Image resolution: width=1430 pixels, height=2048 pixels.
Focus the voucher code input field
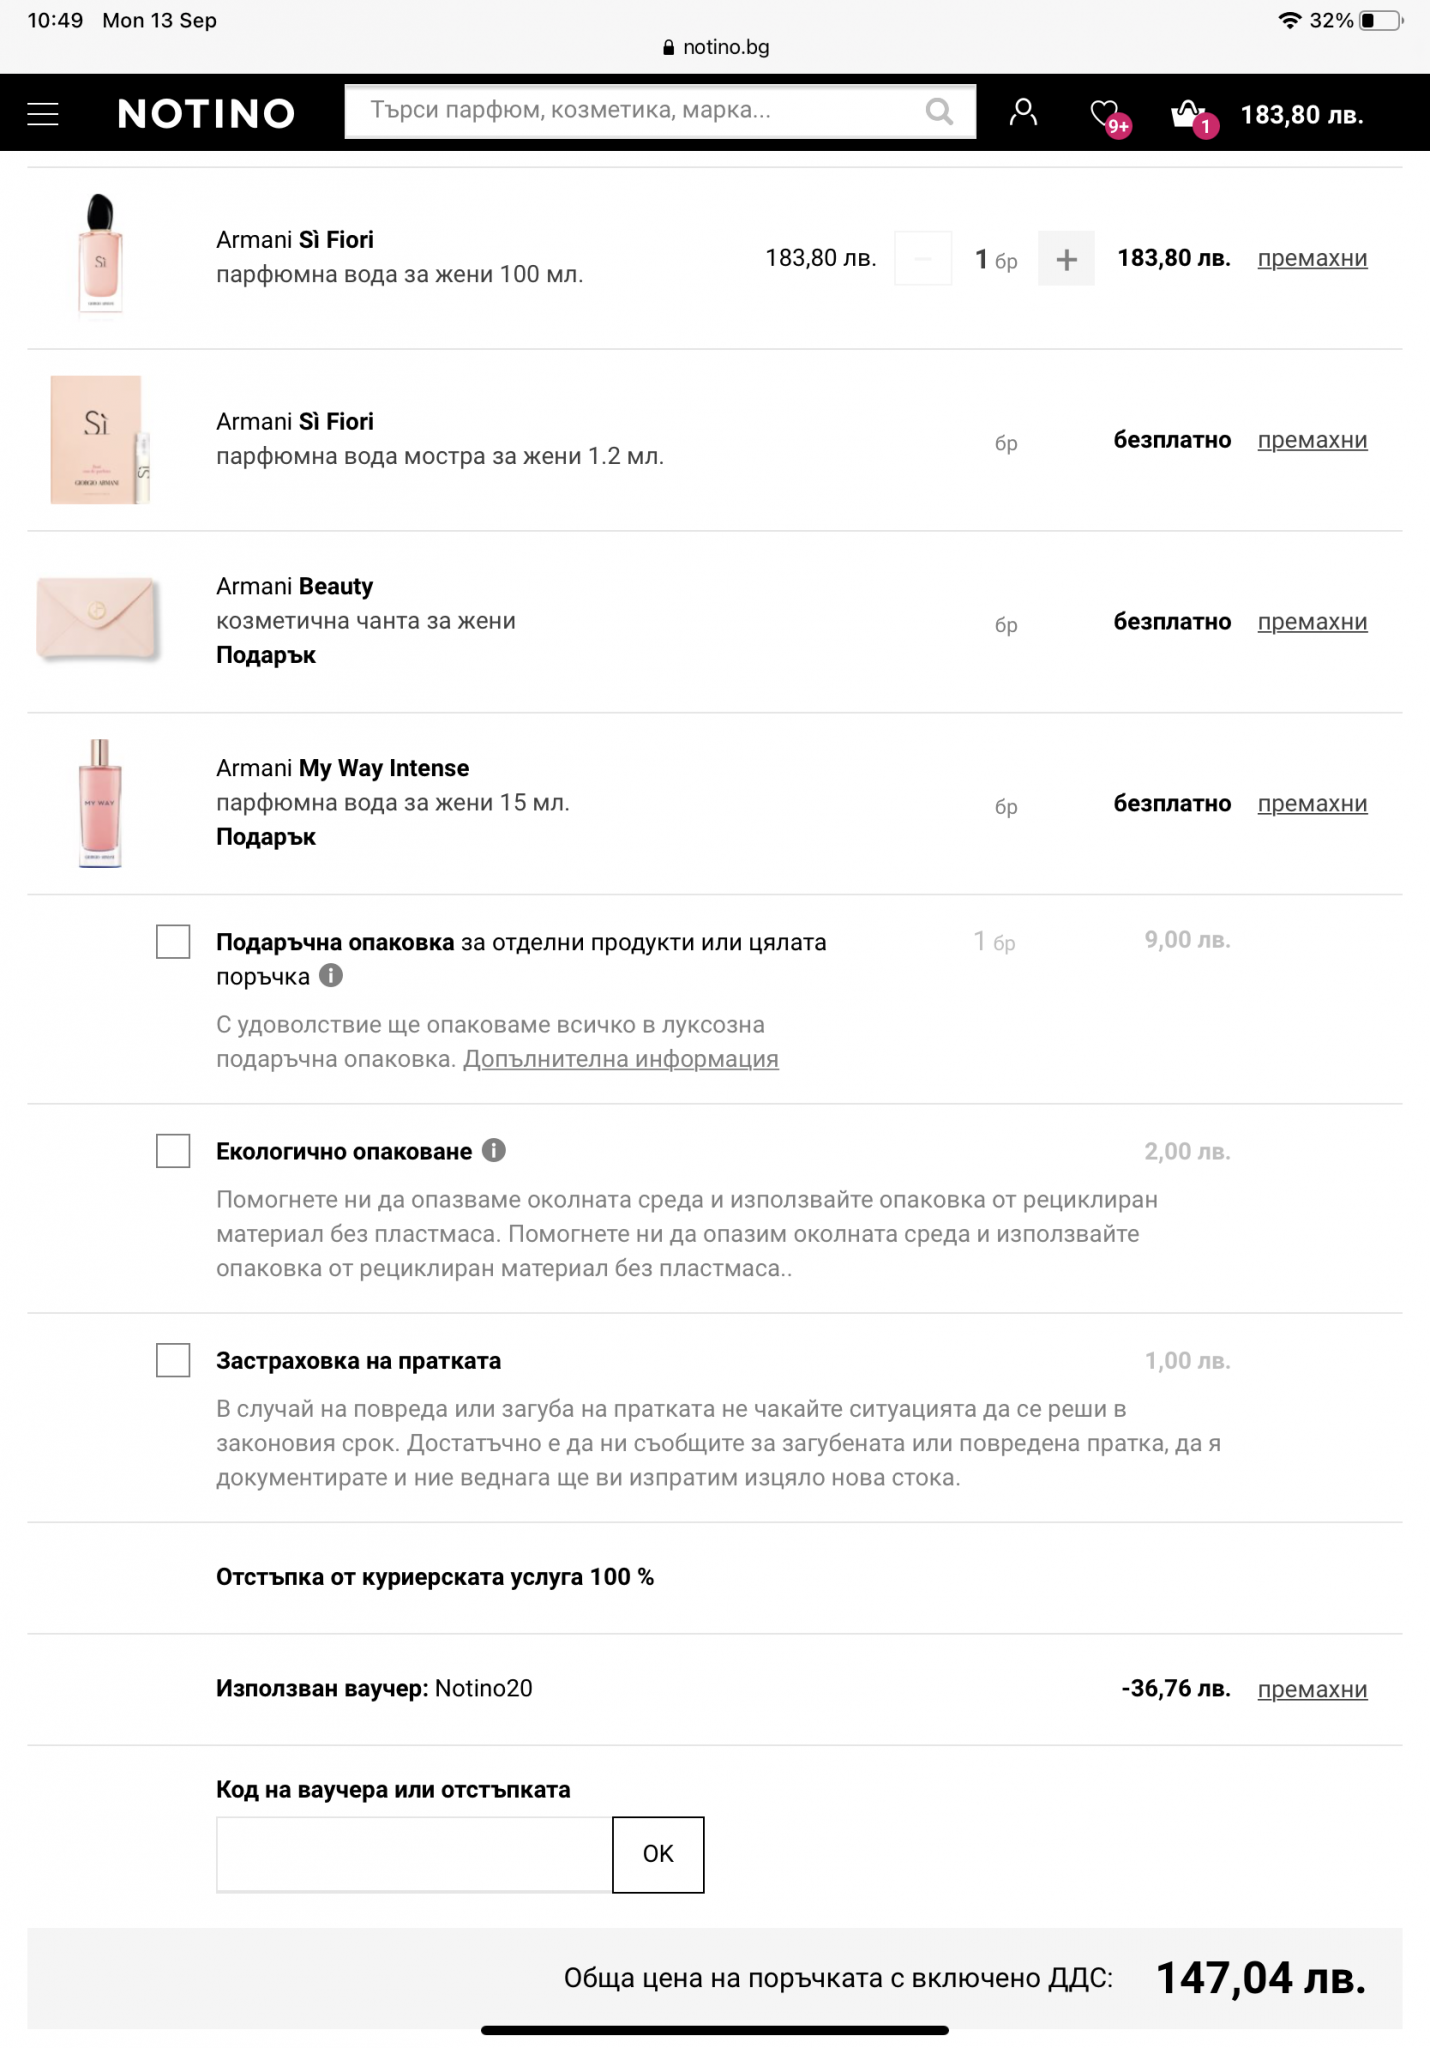coord(414,1854)
